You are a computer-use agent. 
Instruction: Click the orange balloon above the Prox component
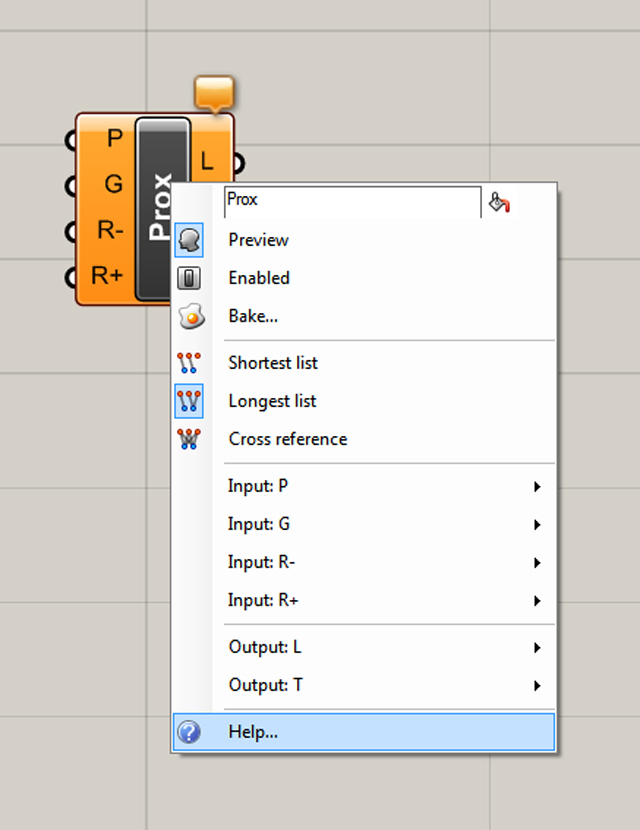(214, 92)
